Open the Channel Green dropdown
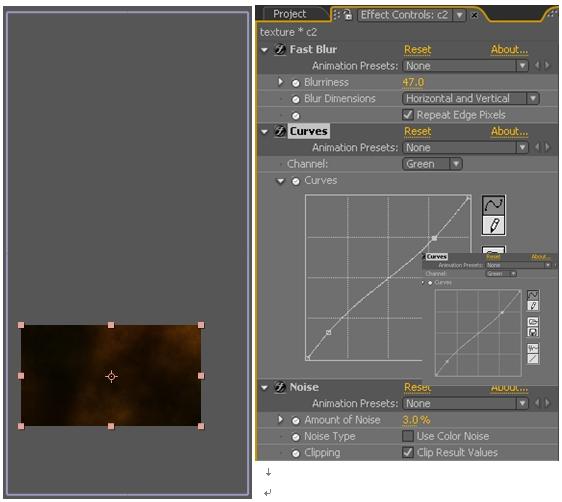 pyautogui.click(x=432, y=164)
